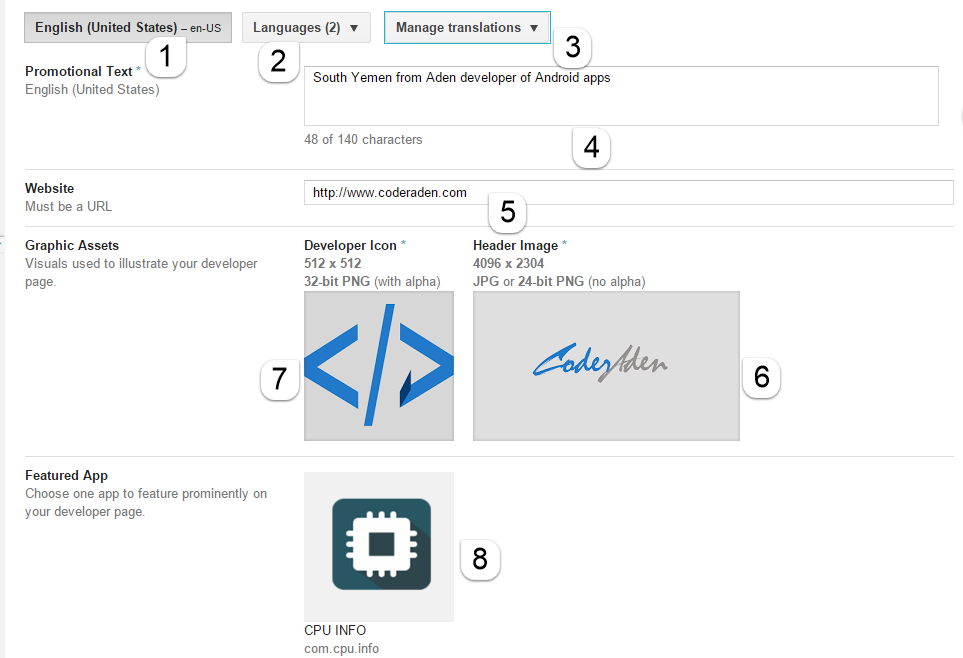963x658 pixels.
Task: Click the number 1 callout marker
Action: point(166,57)
